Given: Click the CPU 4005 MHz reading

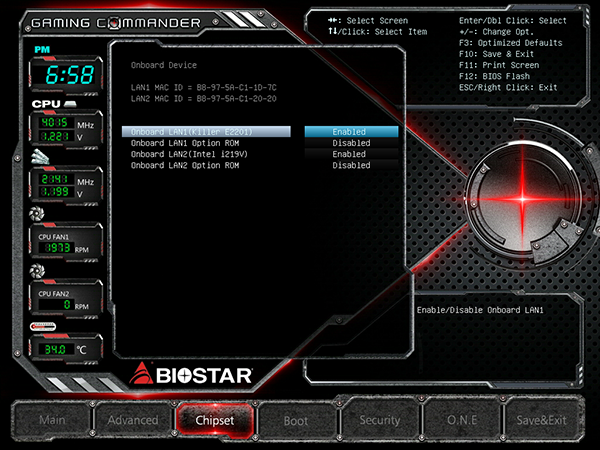Looking at the screenshot, I should tap(55, 122).
